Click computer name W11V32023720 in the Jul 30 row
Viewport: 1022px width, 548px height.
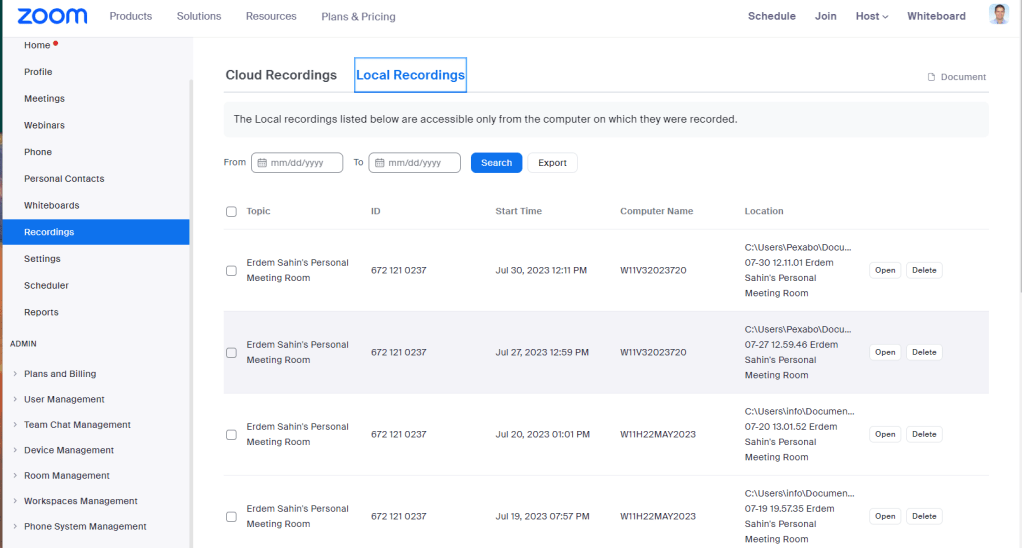click(x=653, y=270)
